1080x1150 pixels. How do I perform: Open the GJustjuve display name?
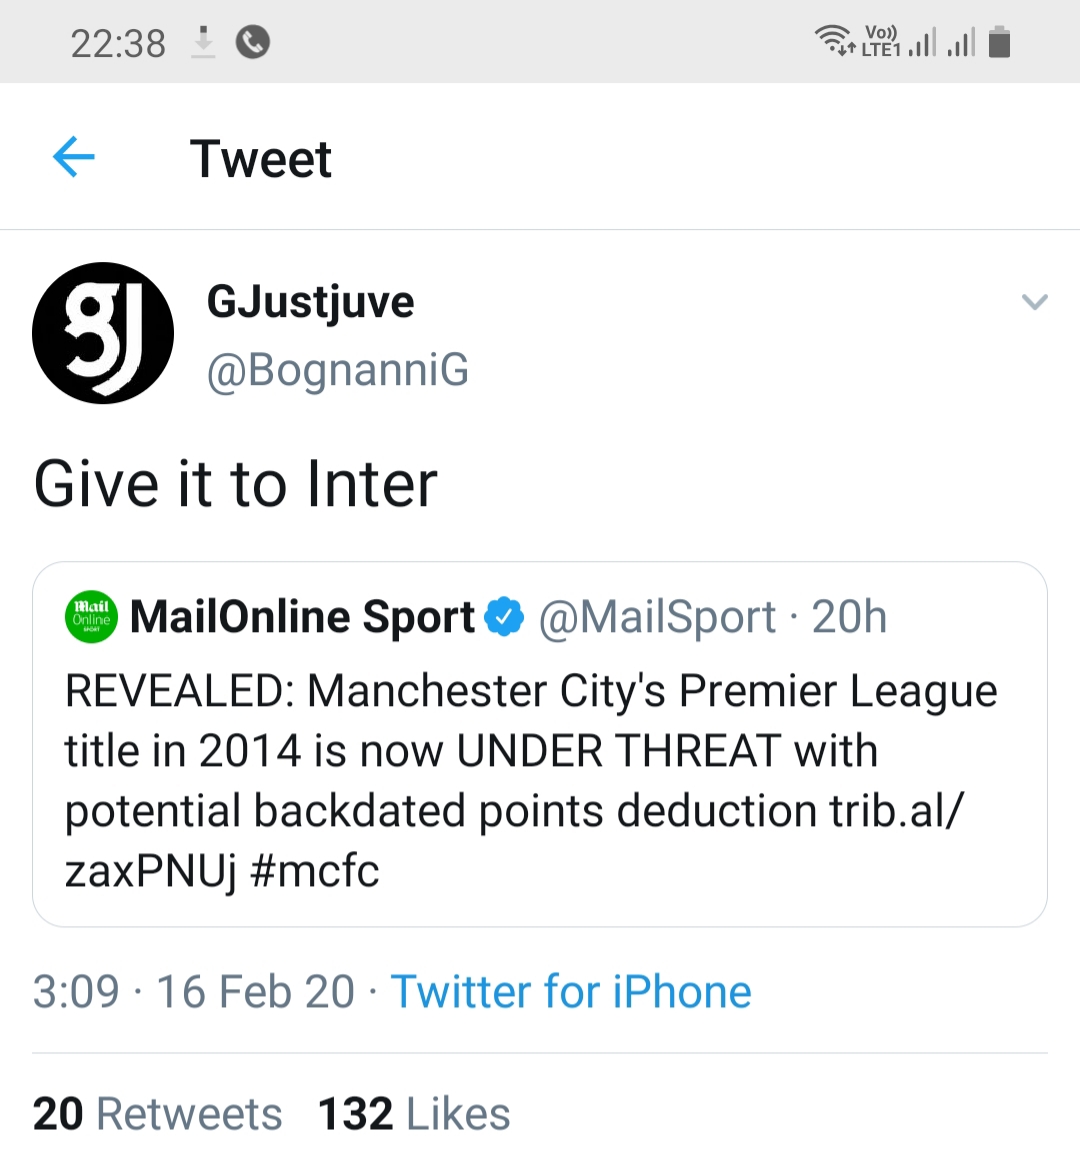click(x=310, y=302)
